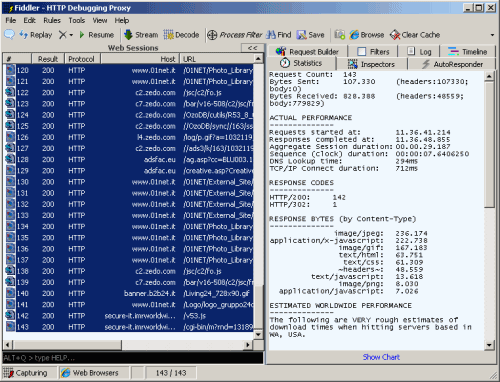The width and height of the screenshot is (500, 382).
Task: Click session 129 /creative.asp URL
Action: click(218, 171)
